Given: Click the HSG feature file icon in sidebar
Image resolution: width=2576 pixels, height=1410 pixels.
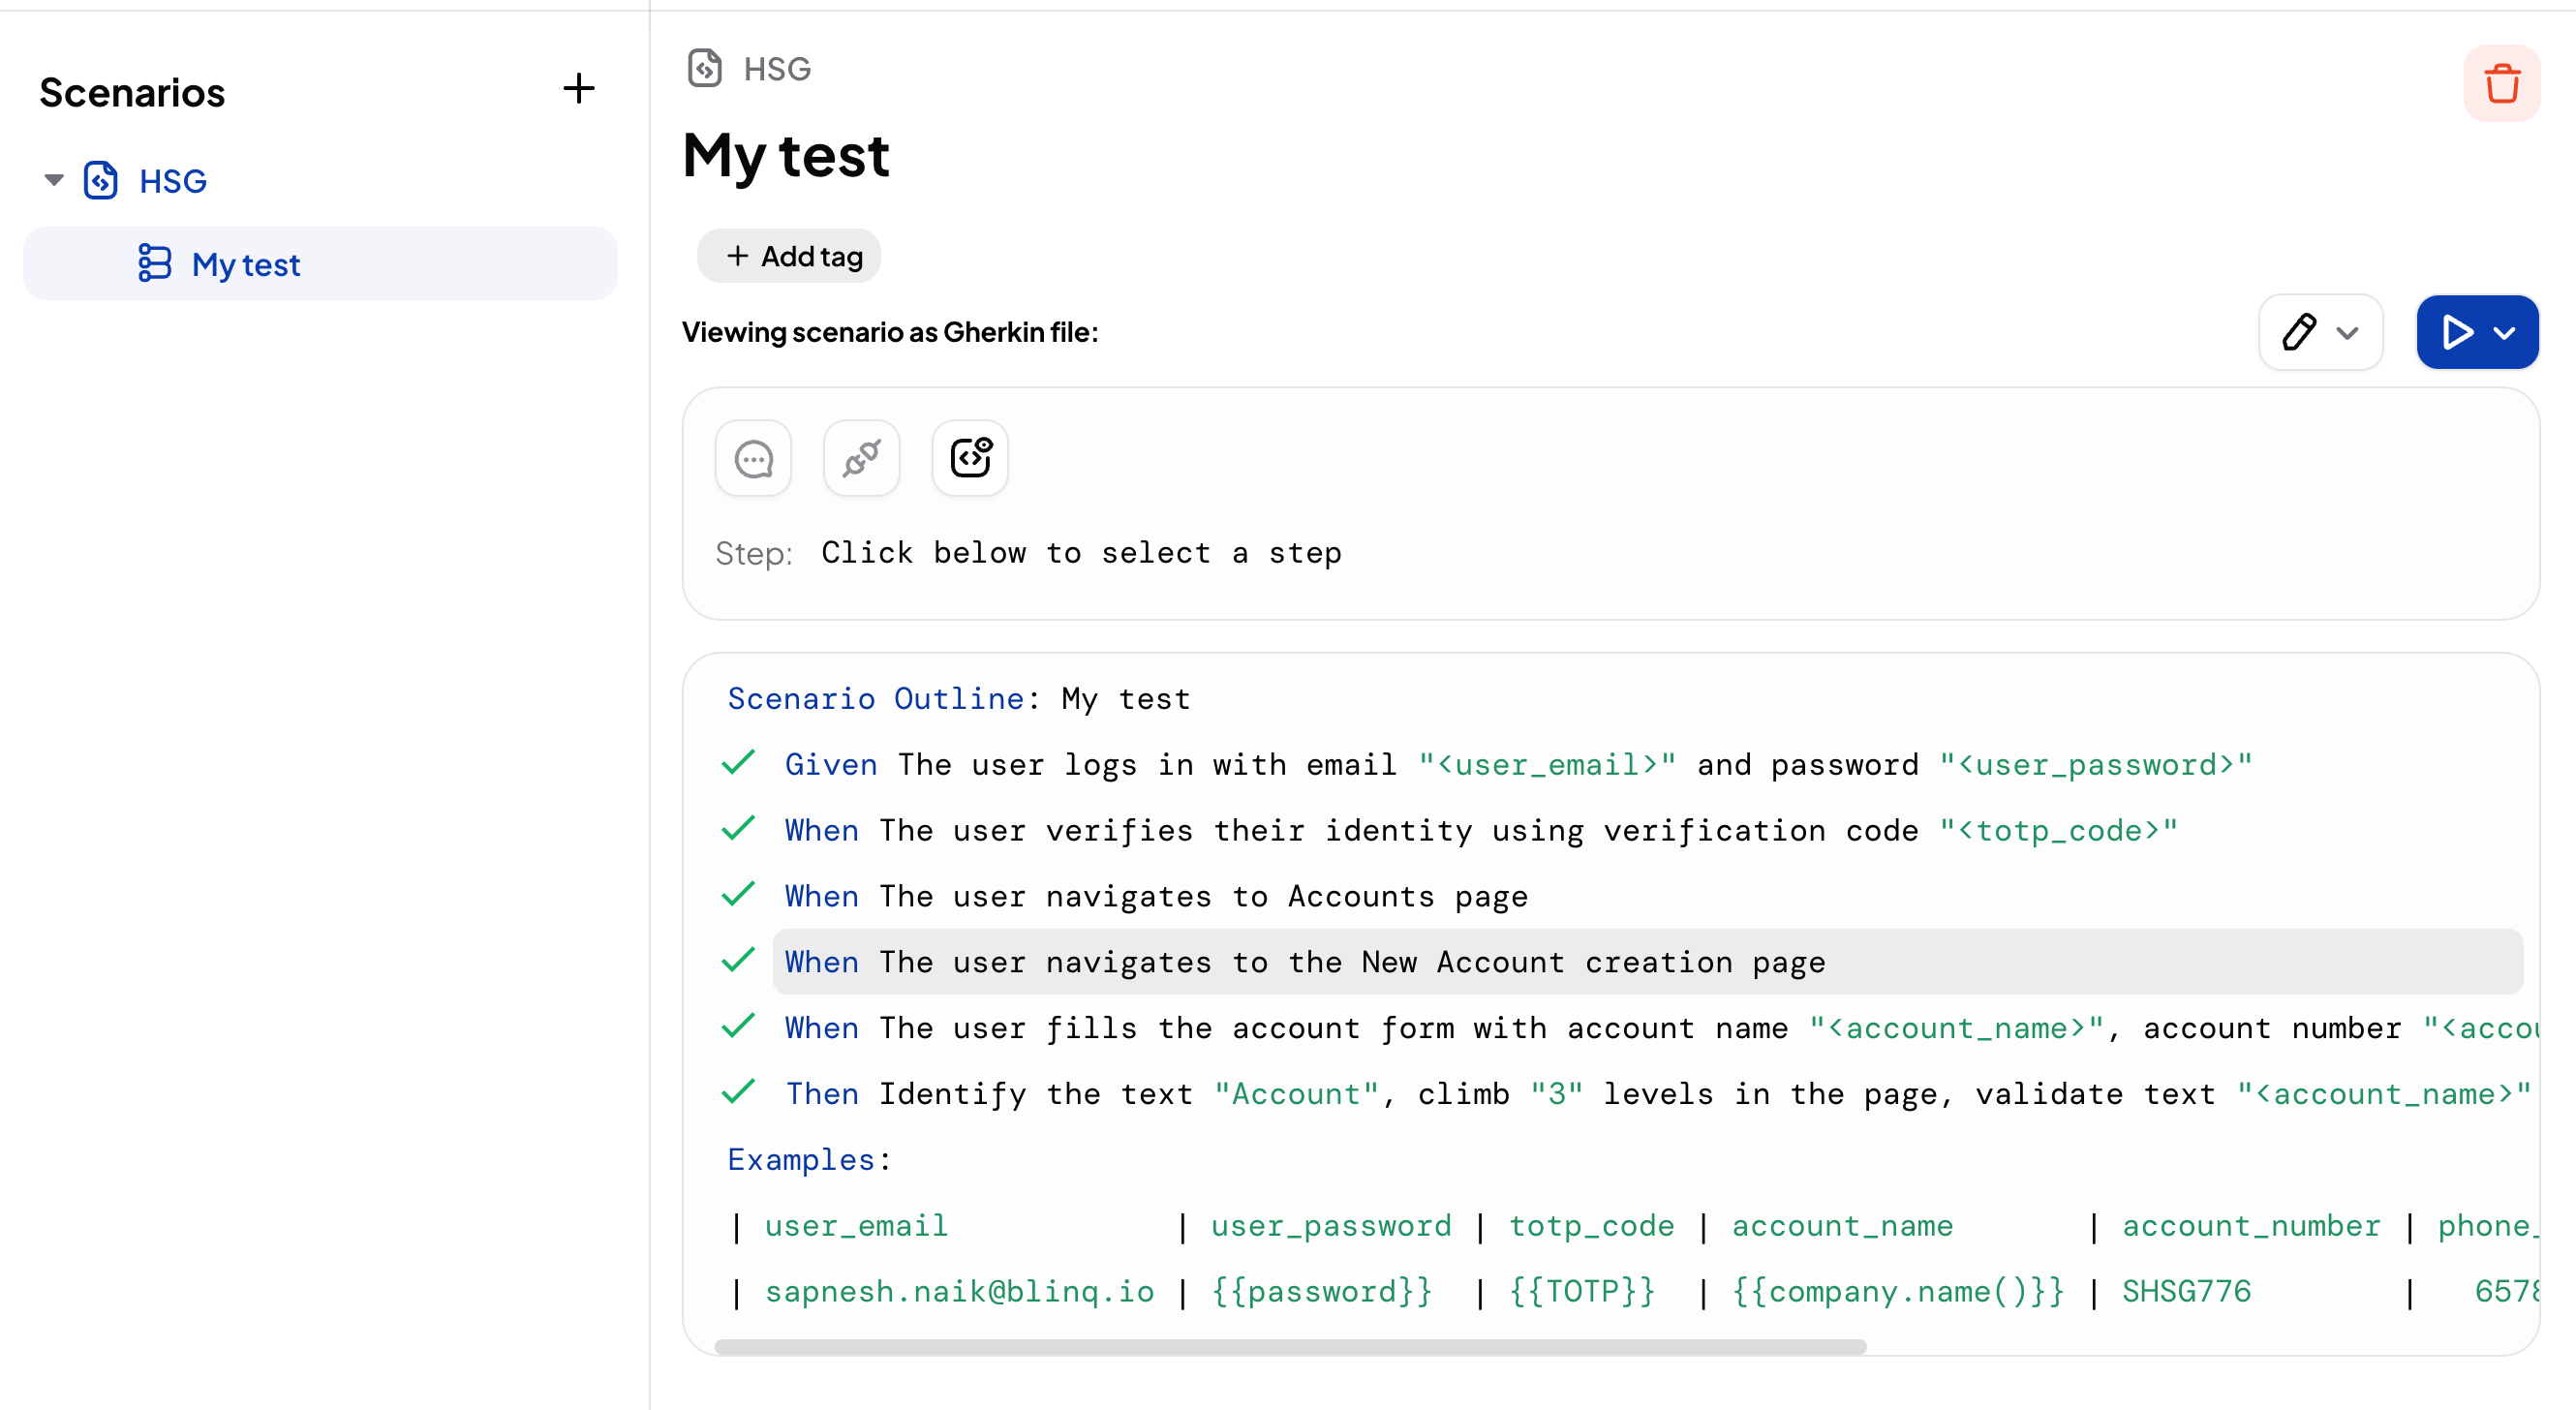Looking at the screenshot, I should [x=101, y=181].
